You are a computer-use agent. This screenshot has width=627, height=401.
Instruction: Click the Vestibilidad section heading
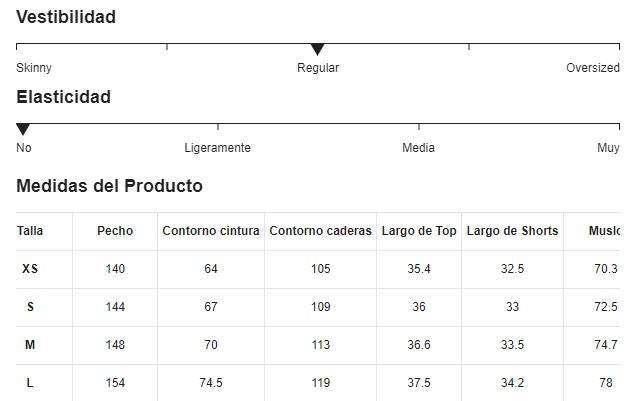(x=66, y=17)
